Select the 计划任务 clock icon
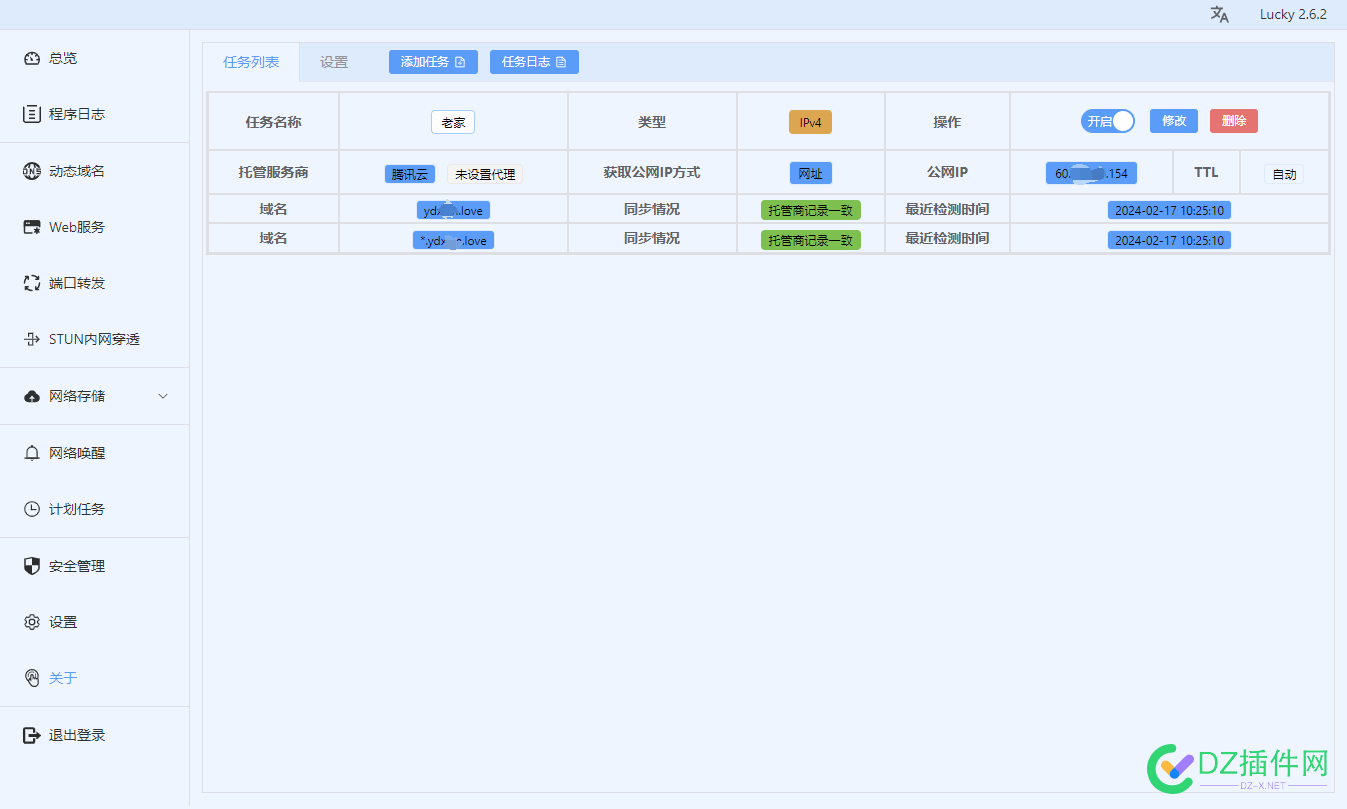This screenshot has width=1347, height=809. click(x=31, y=509)
